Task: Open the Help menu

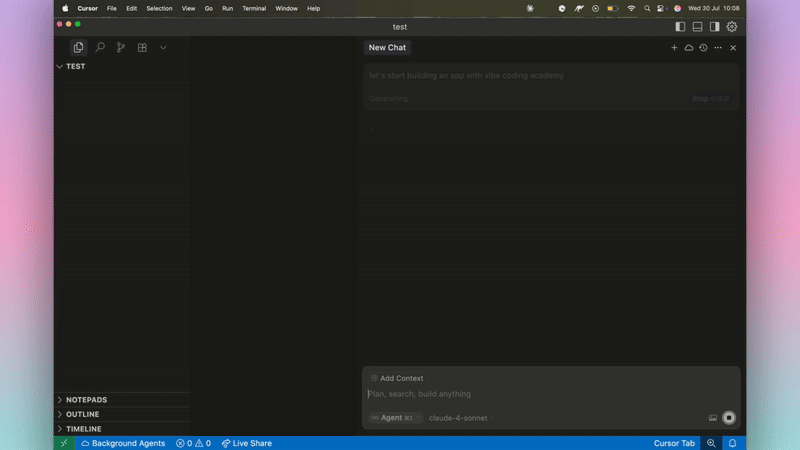Action: 313,8
